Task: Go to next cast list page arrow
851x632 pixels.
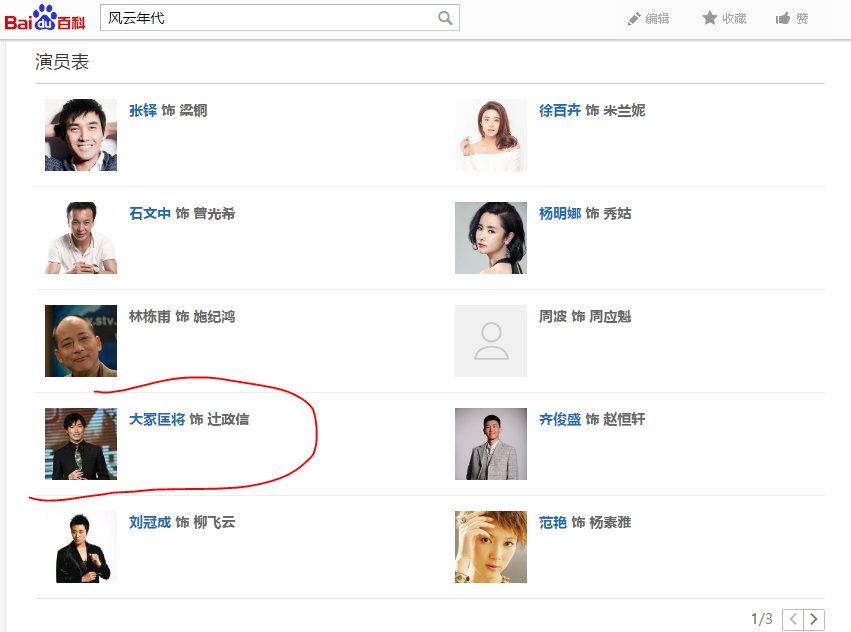Action: point(815,620)
